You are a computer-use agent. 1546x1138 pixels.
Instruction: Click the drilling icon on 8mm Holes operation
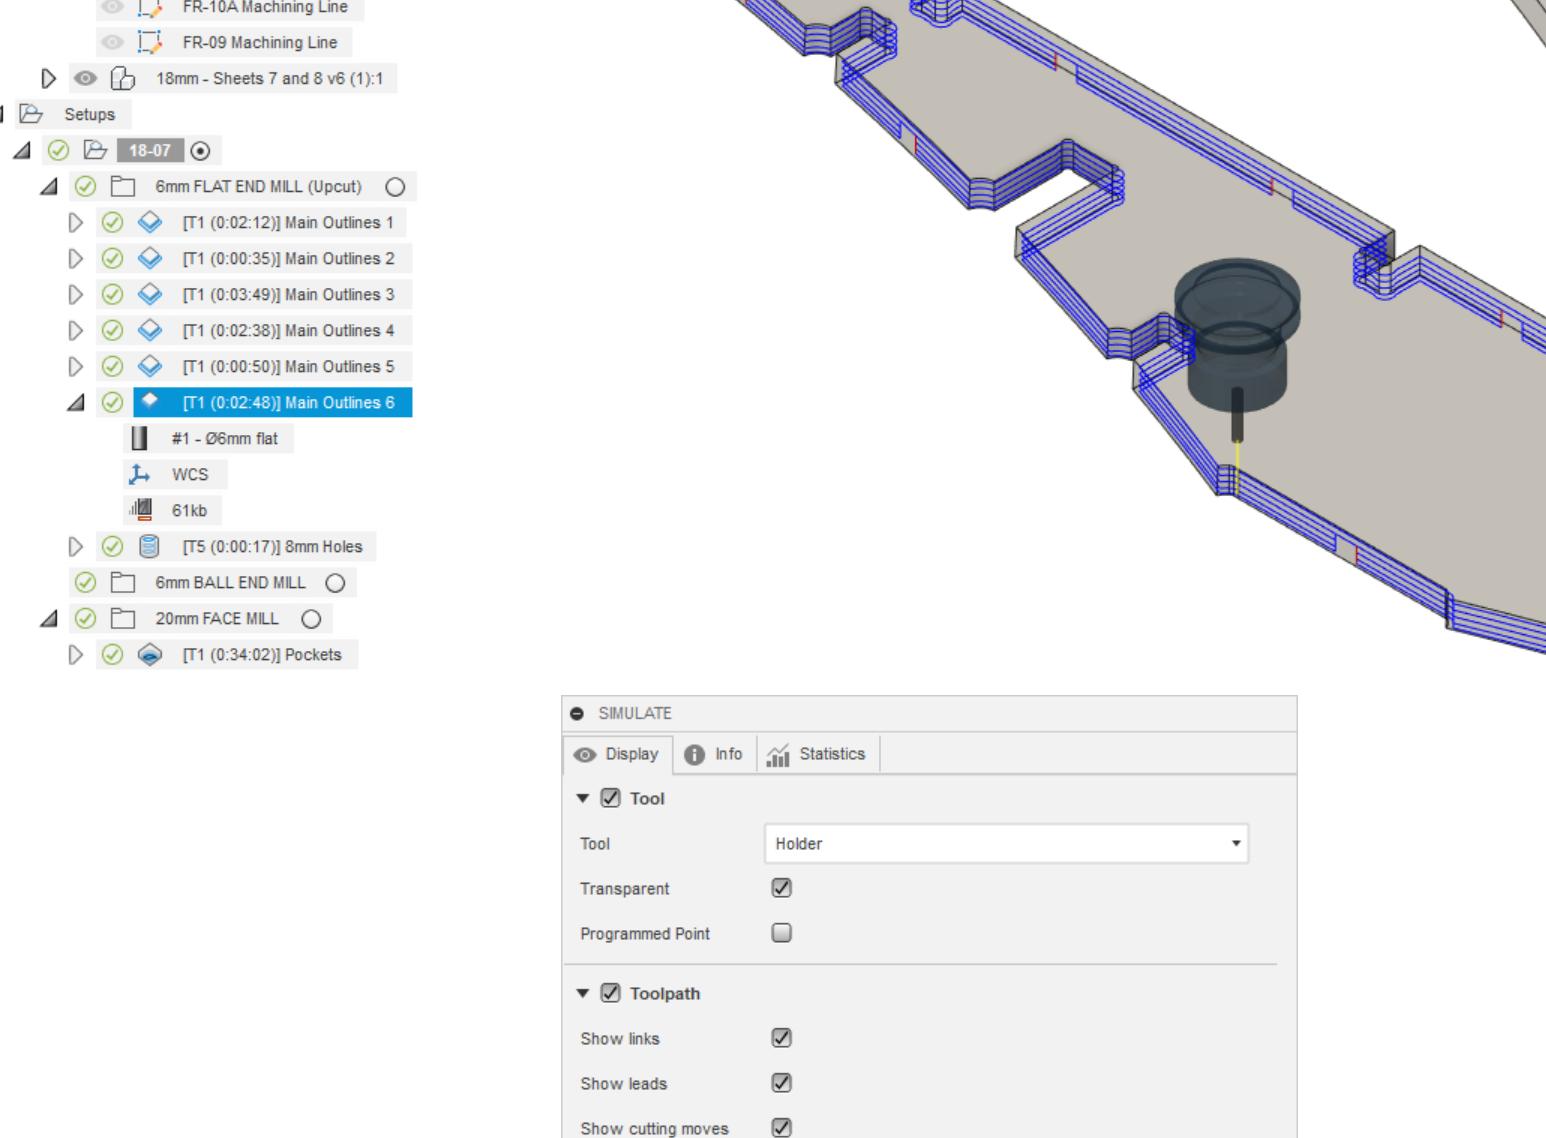tap(150, 546)
